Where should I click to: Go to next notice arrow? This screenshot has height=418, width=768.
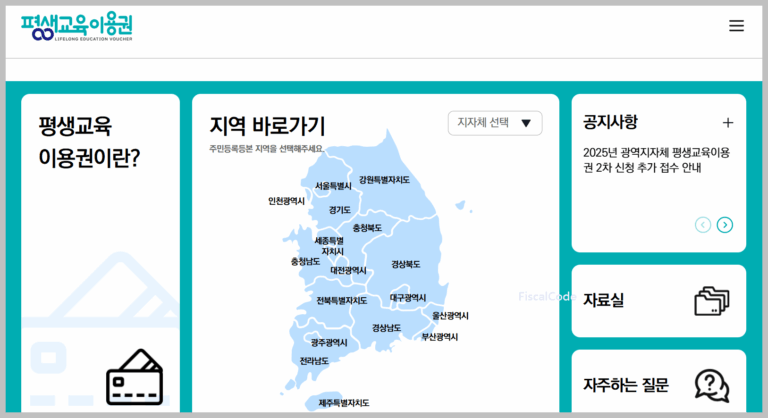pyautogui.click(x=725, y=225)
